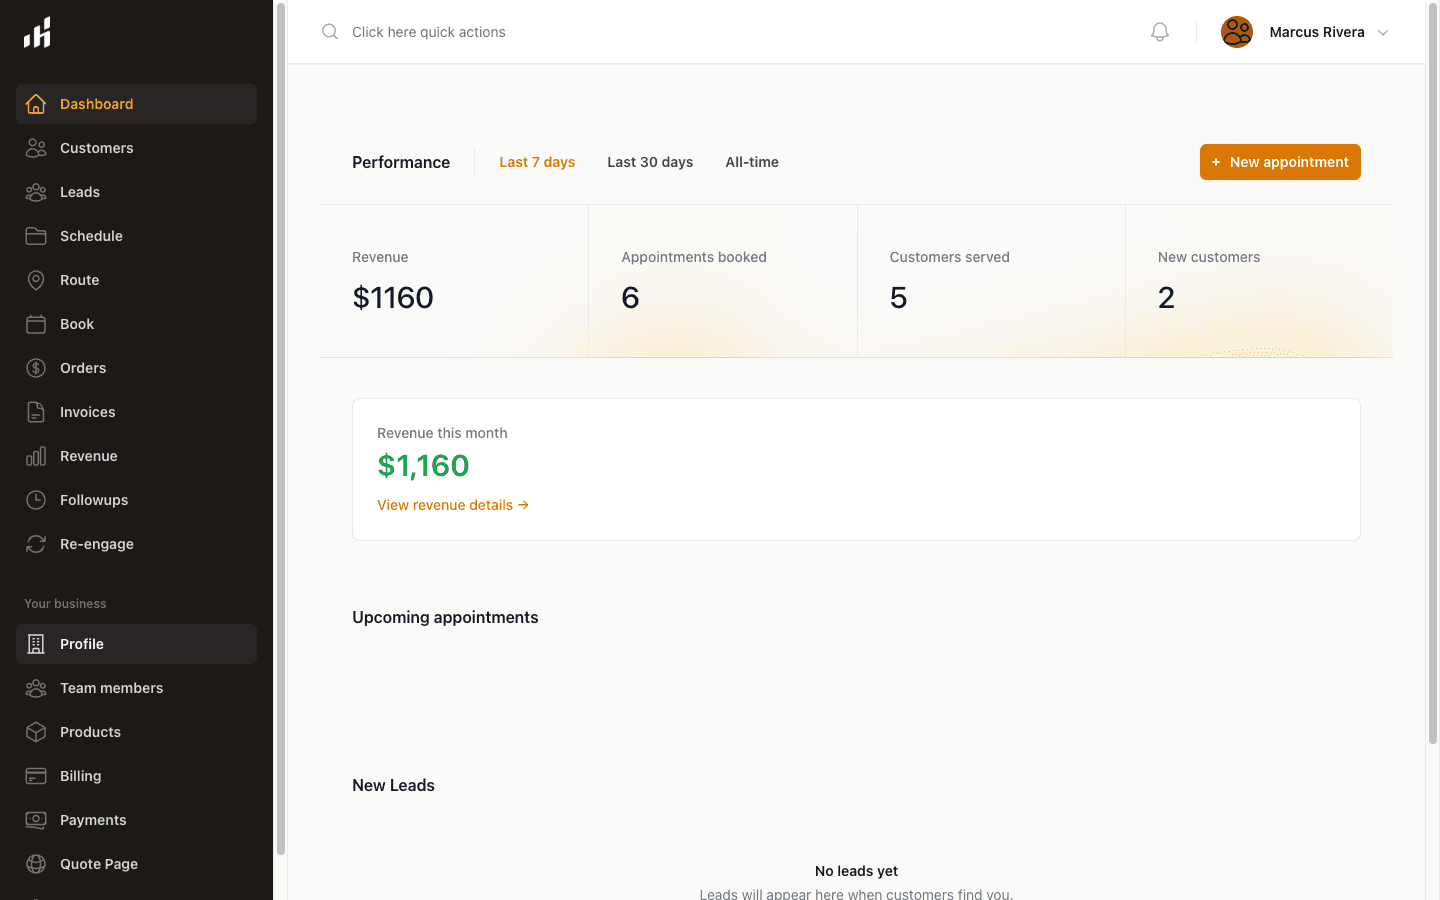Click the Route icon in the sidebar
The image size is (1440, 900).
[36, 280]
